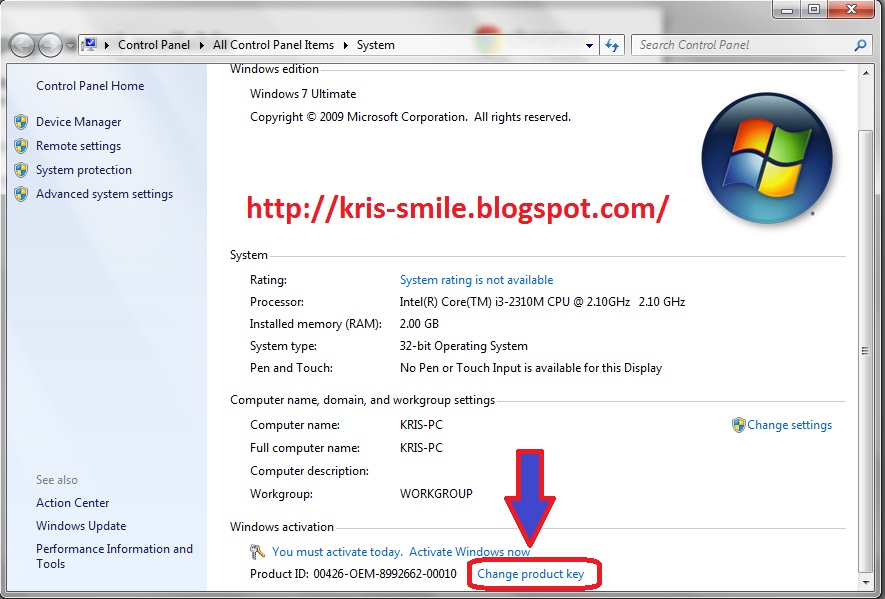
Task: Click shield icon beside Advanced system settings
Action: (x=21, y=194)
